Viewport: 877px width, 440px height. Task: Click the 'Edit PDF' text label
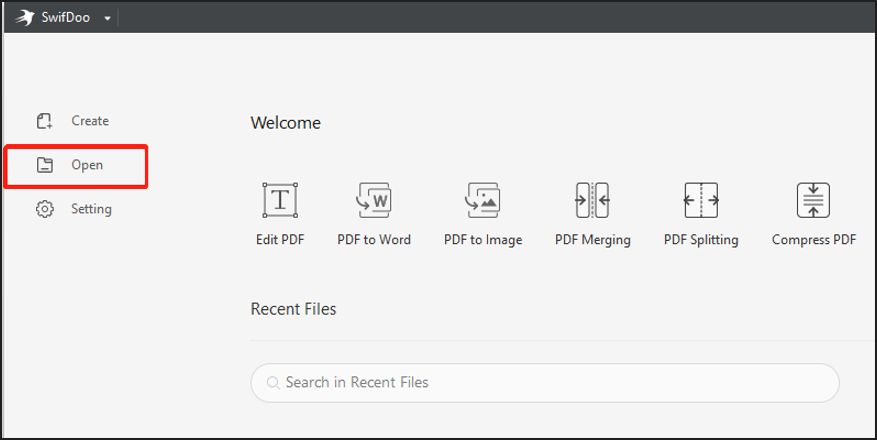coord(280,240)
